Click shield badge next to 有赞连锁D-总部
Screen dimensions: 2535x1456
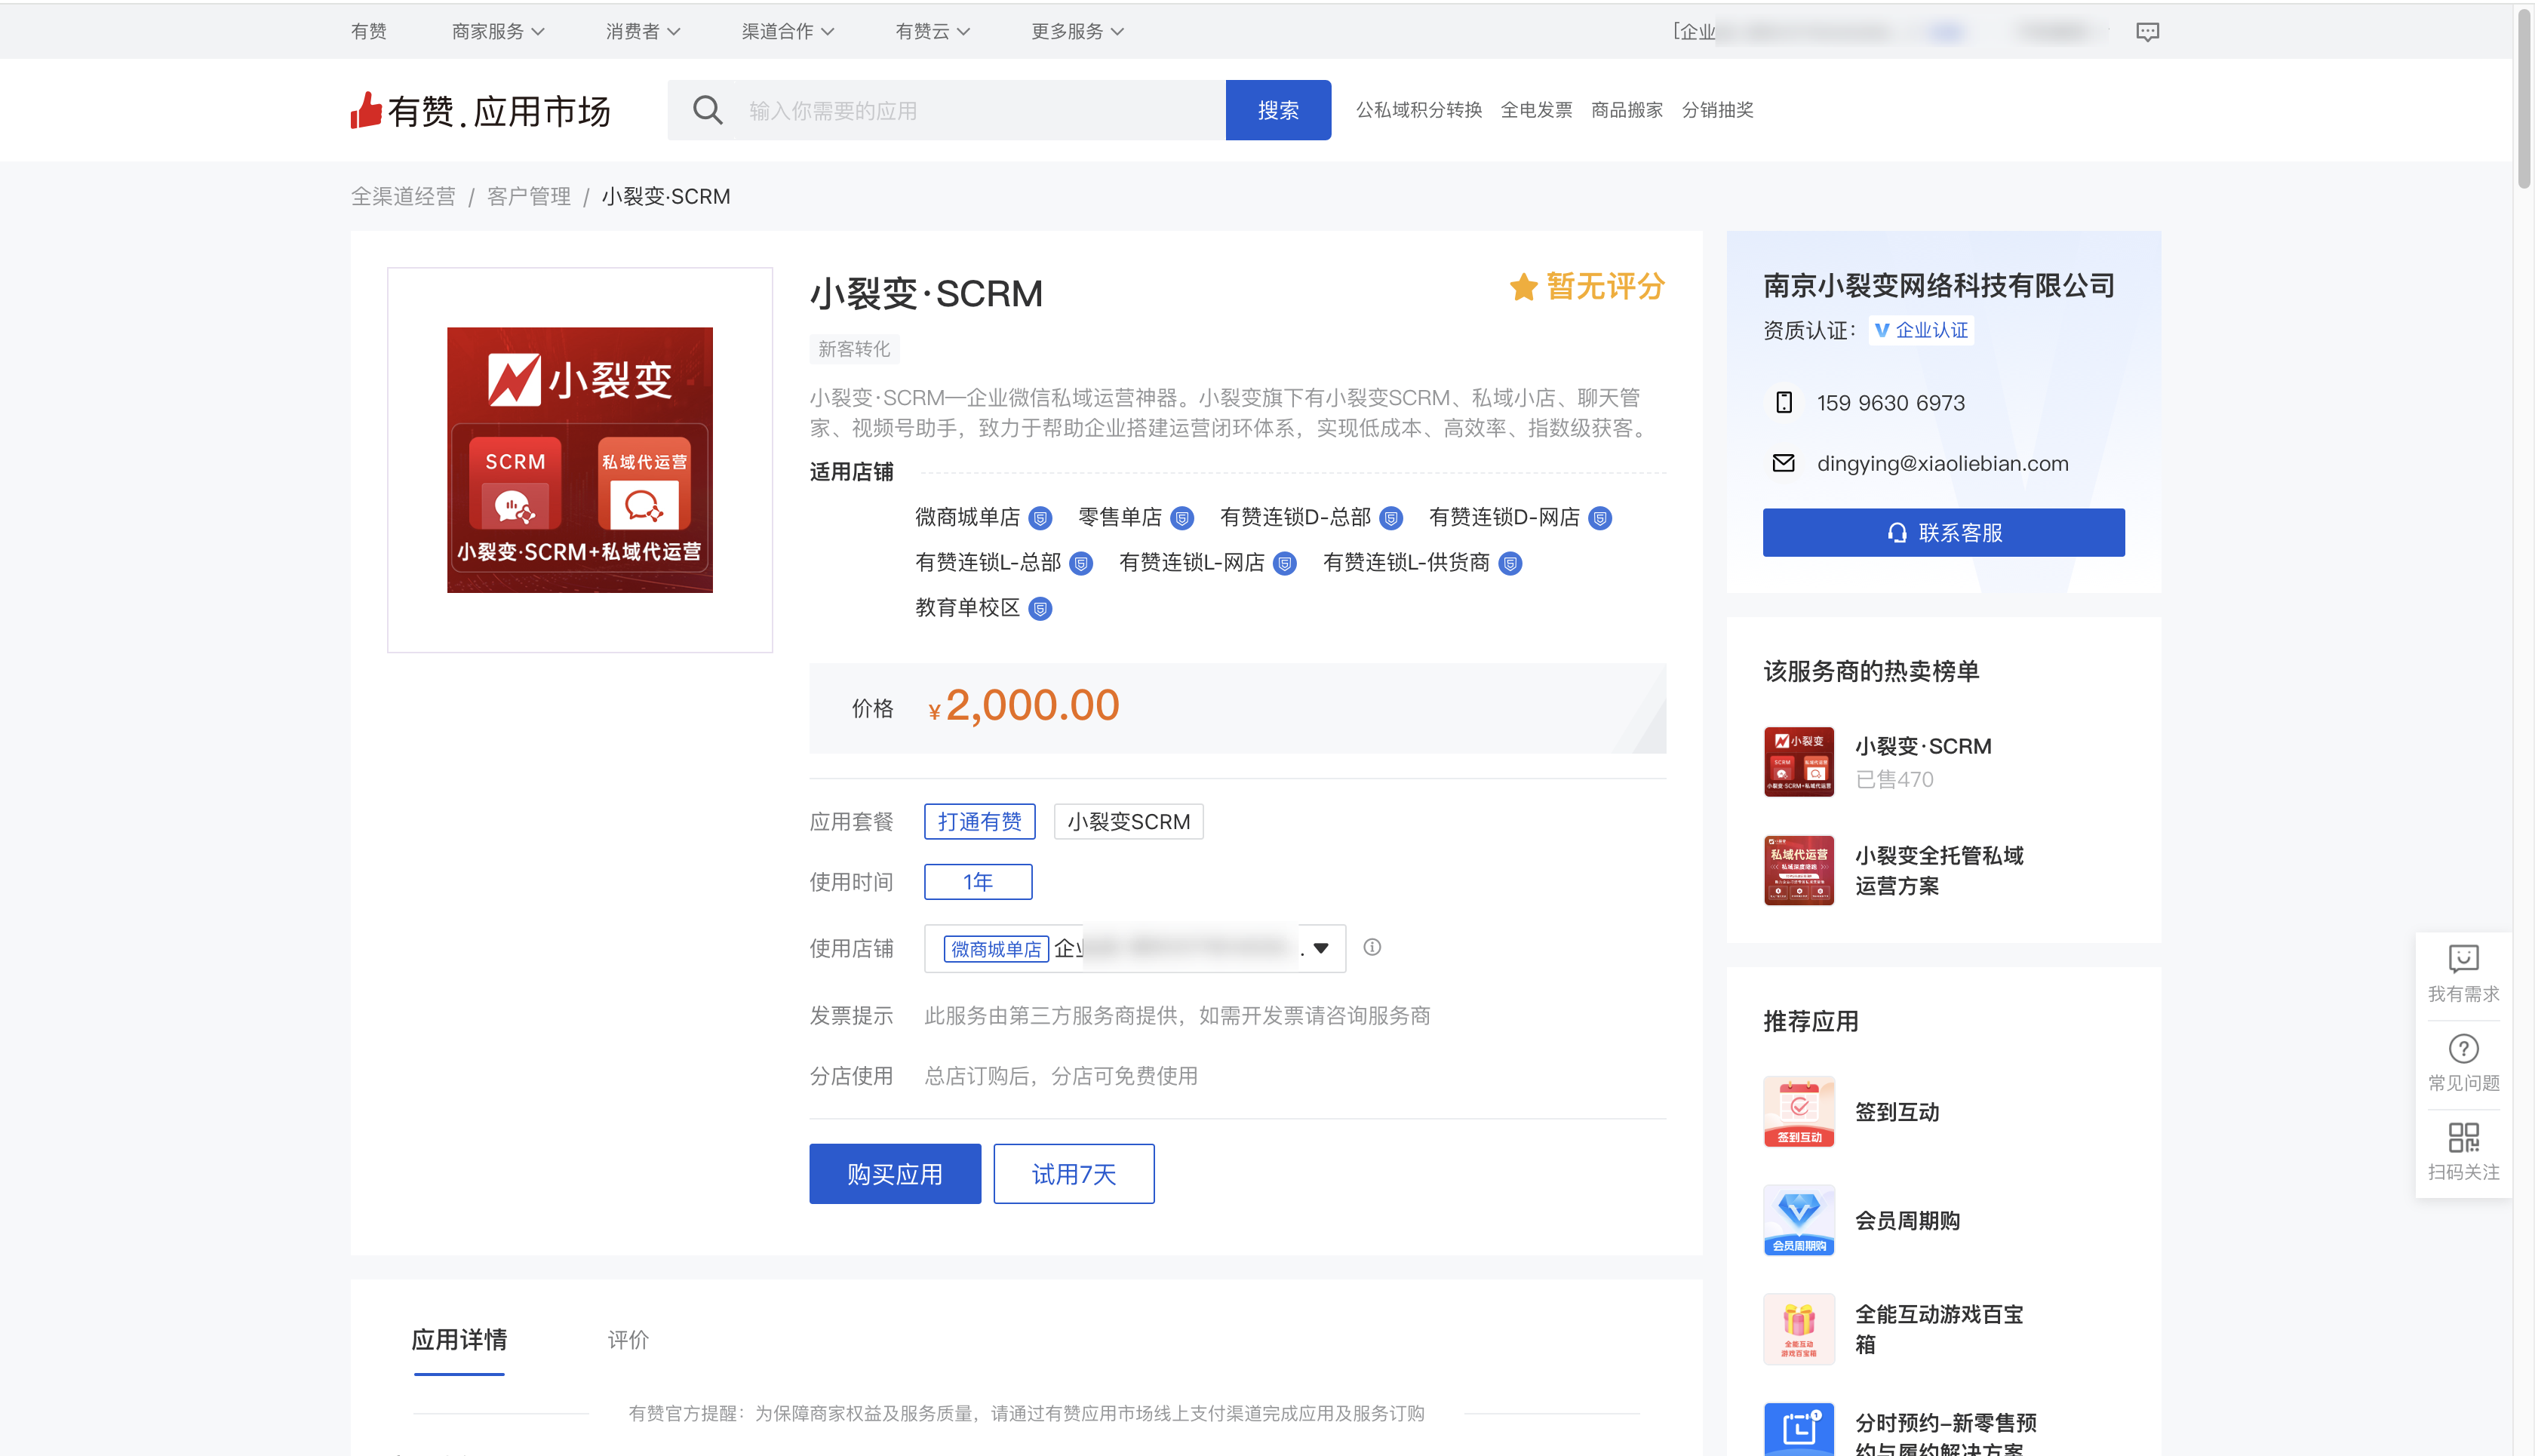[1391, 518]
